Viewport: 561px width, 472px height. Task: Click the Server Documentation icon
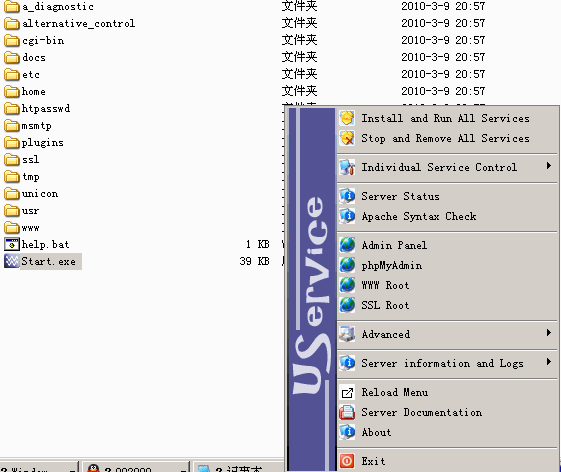[347, 412]
